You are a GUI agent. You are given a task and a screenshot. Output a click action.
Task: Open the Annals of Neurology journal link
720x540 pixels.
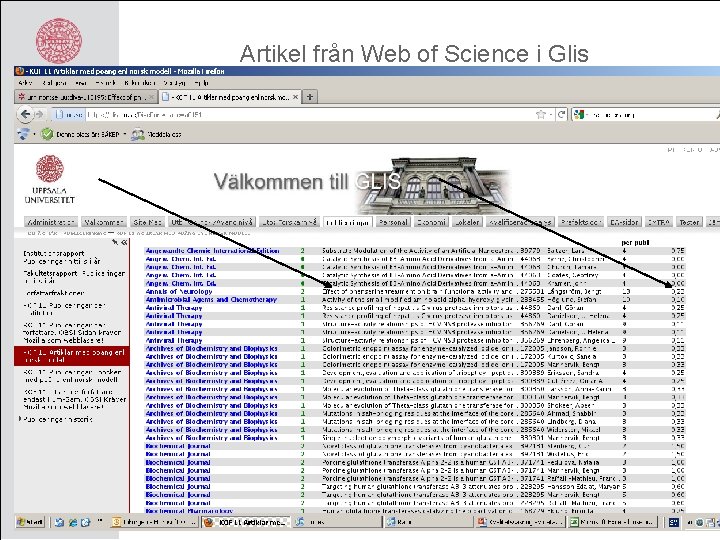(179, 292)
